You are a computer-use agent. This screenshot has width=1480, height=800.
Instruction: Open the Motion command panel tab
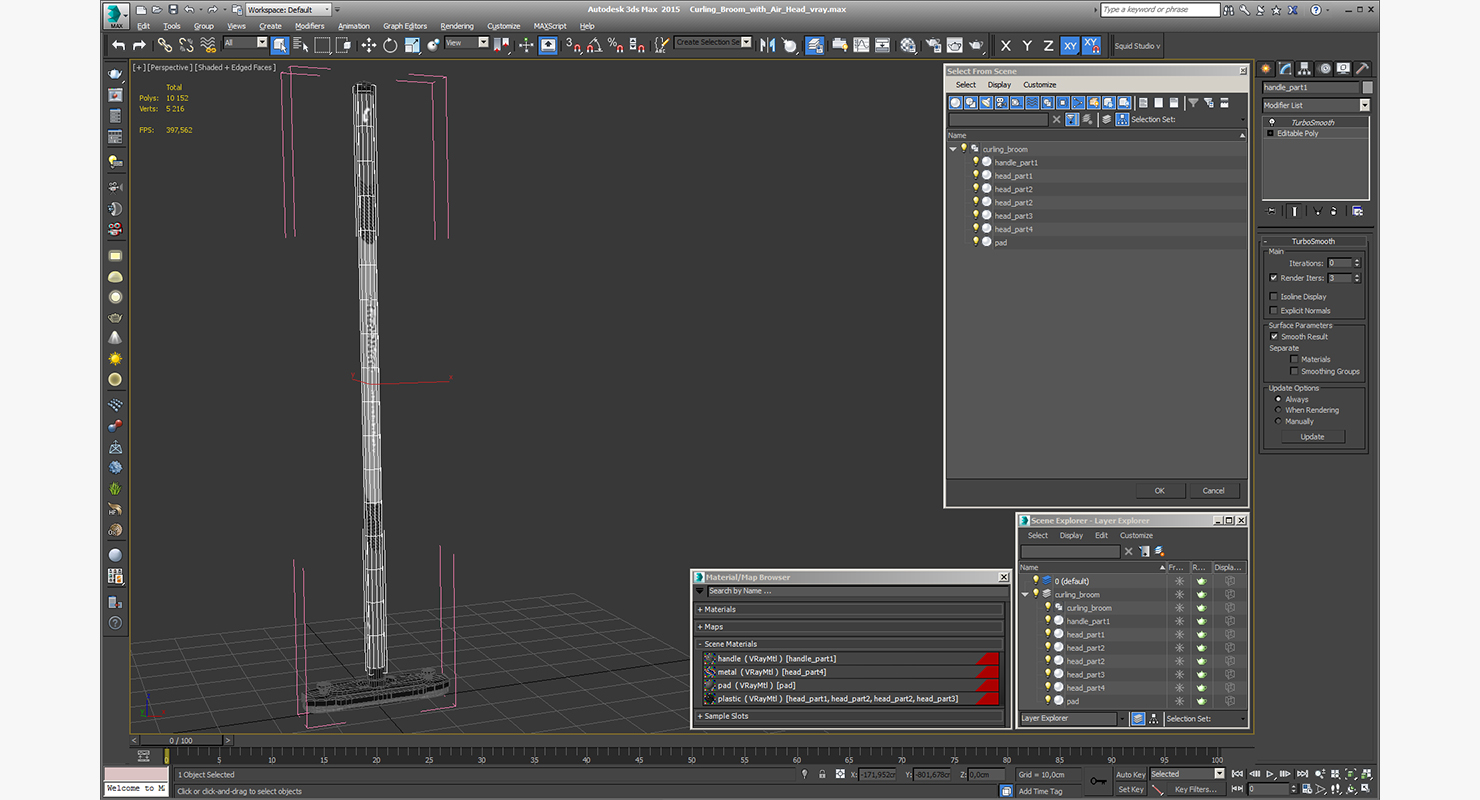1324,68
